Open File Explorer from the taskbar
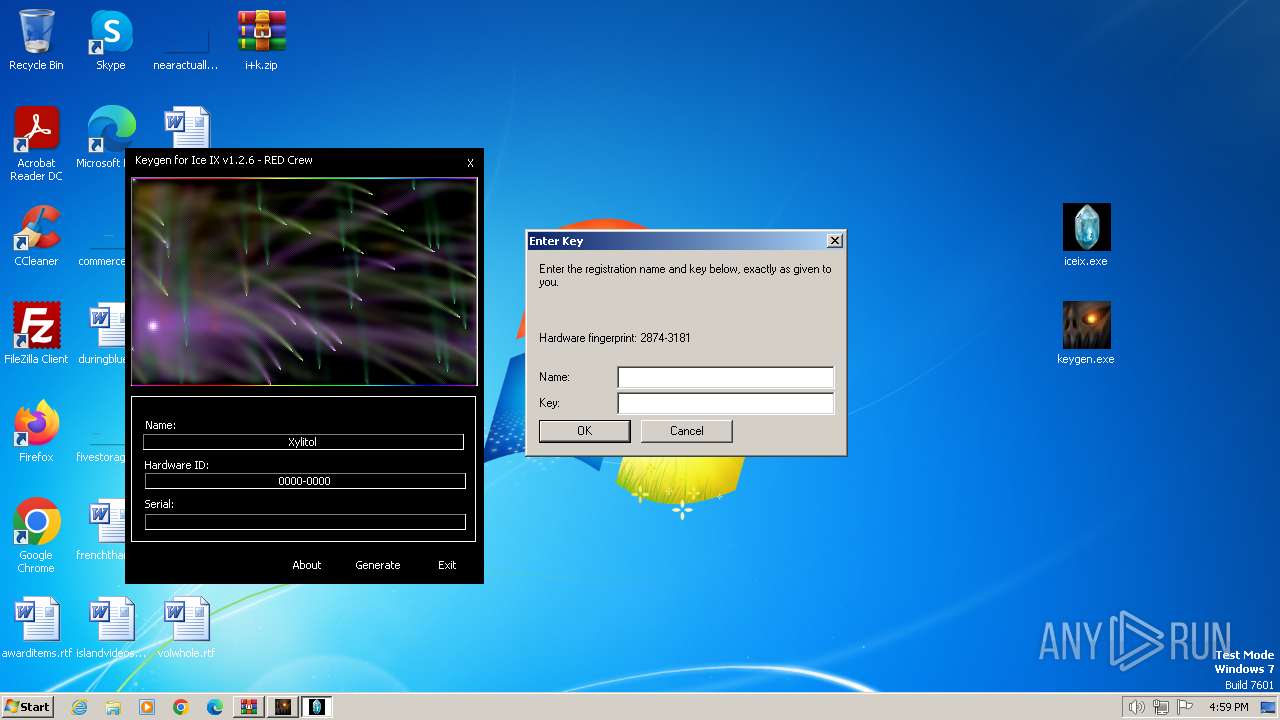 [x=113, y=707]
